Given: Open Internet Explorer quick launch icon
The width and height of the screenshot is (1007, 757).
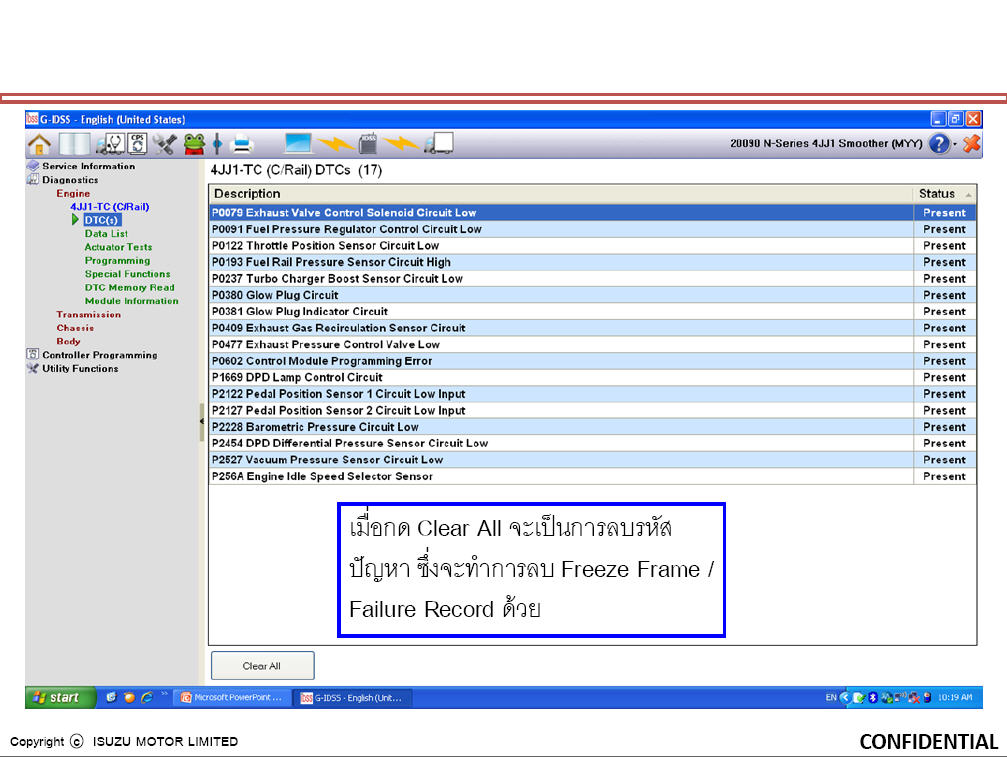Looking at the screenshot, I should coord(147,697).
